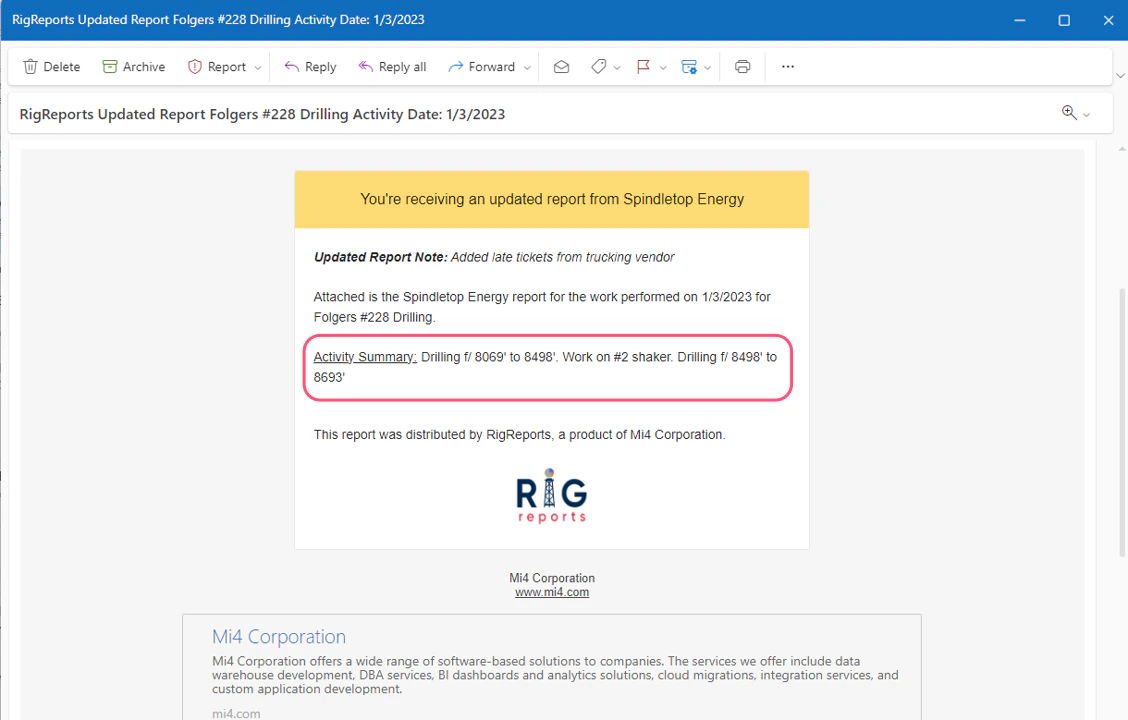The width and height of the screenshot is (1128, 720).
Task: Flag the email for follow up
Action: coord(645,66)
